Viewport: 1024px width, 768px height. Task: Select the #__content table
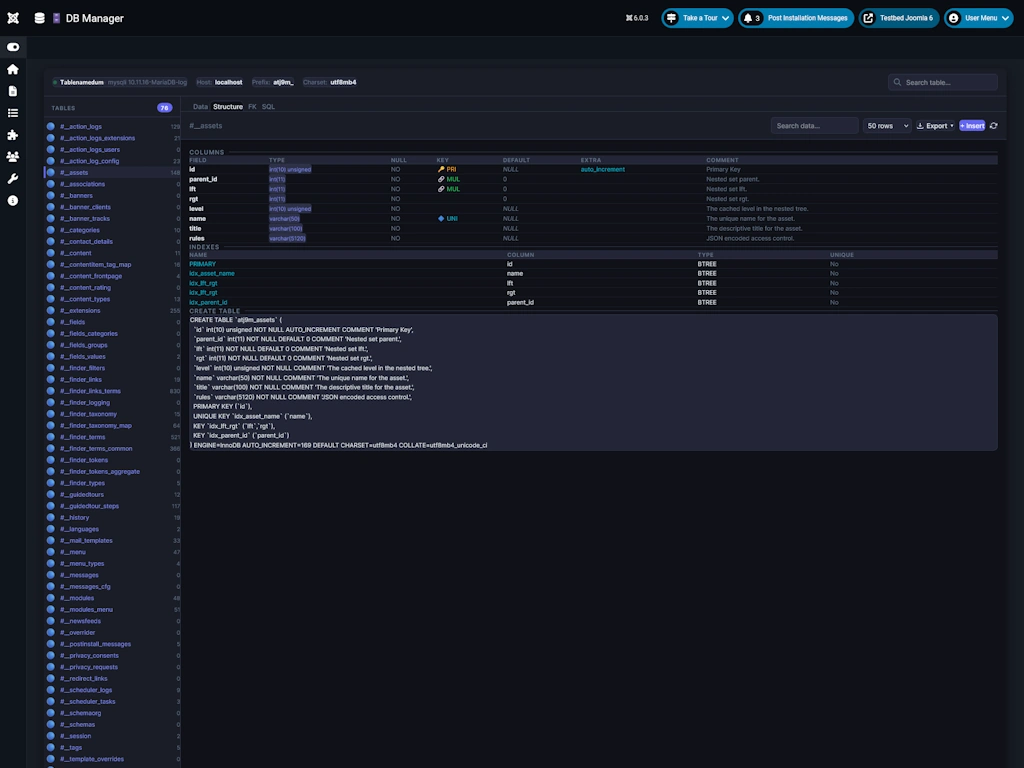tap(112, 253)
